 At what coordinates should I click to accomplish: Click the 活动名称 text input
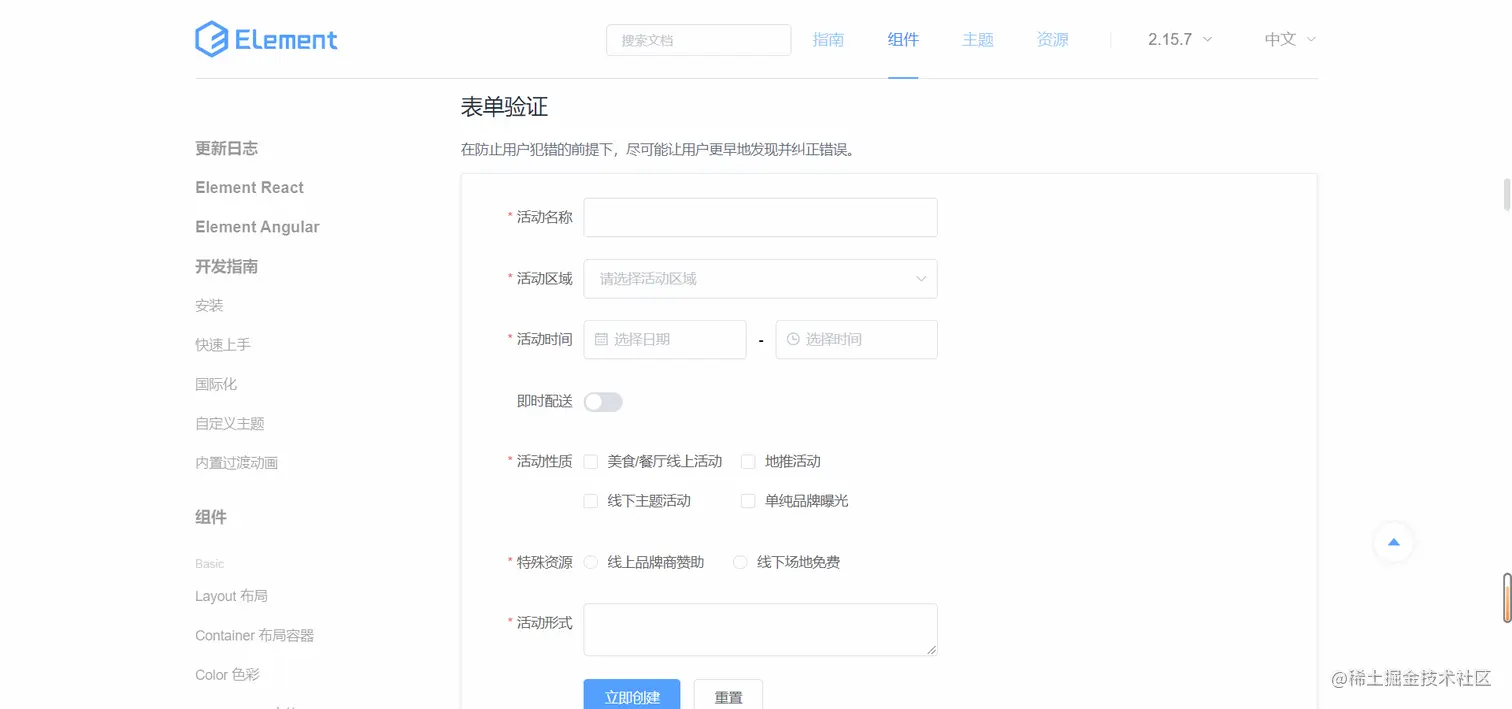(x=760, y=217)
